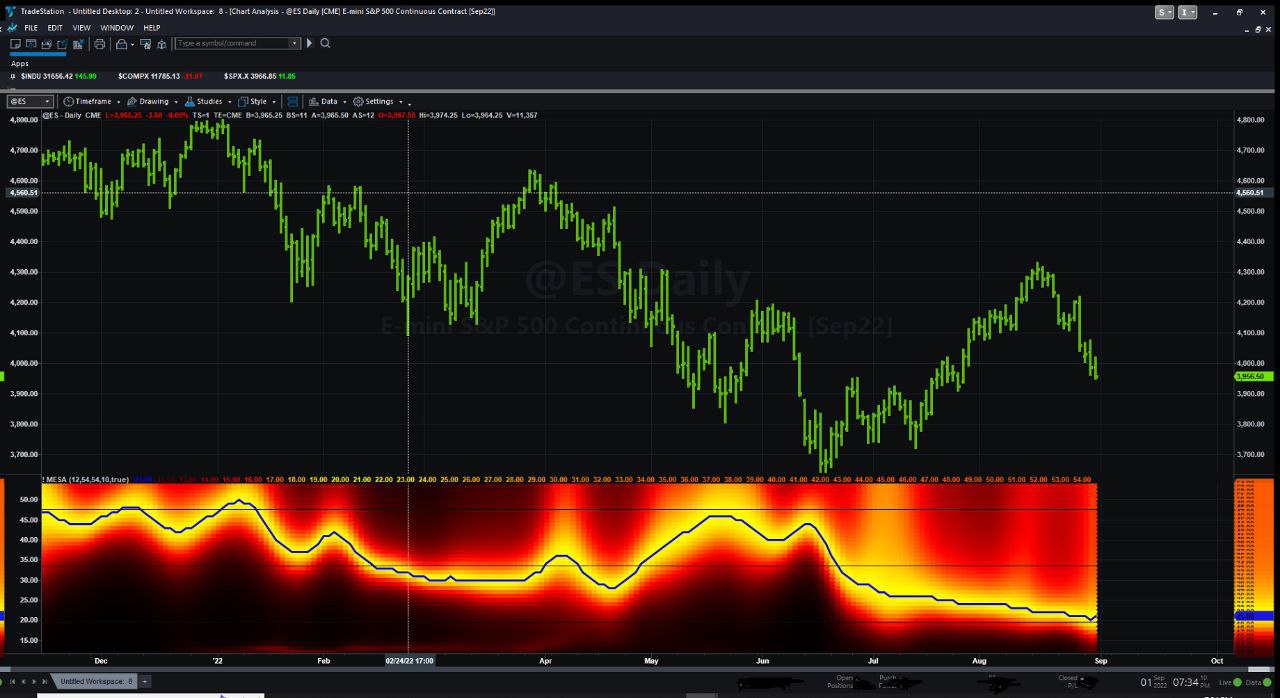Toggle the blue chart linking icon
Image resolution: width=1280 pixels, height=698 pixels.
point(292,101)
